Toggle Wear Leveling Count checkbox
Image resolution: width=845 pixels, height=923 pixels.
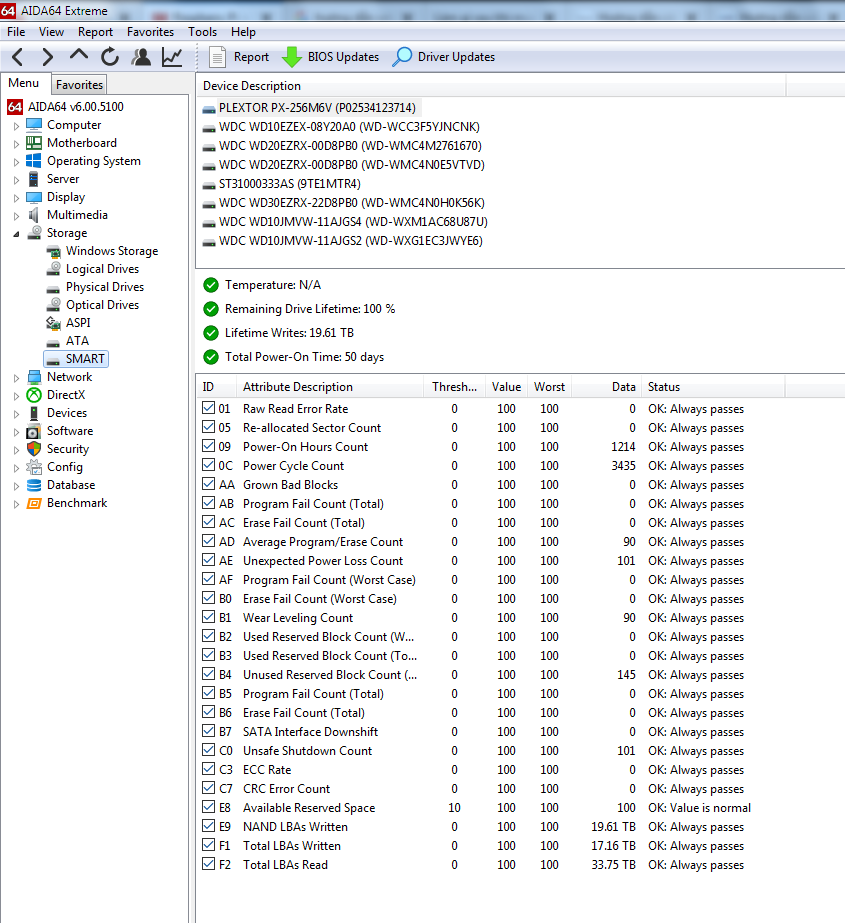tap(208, 616)
